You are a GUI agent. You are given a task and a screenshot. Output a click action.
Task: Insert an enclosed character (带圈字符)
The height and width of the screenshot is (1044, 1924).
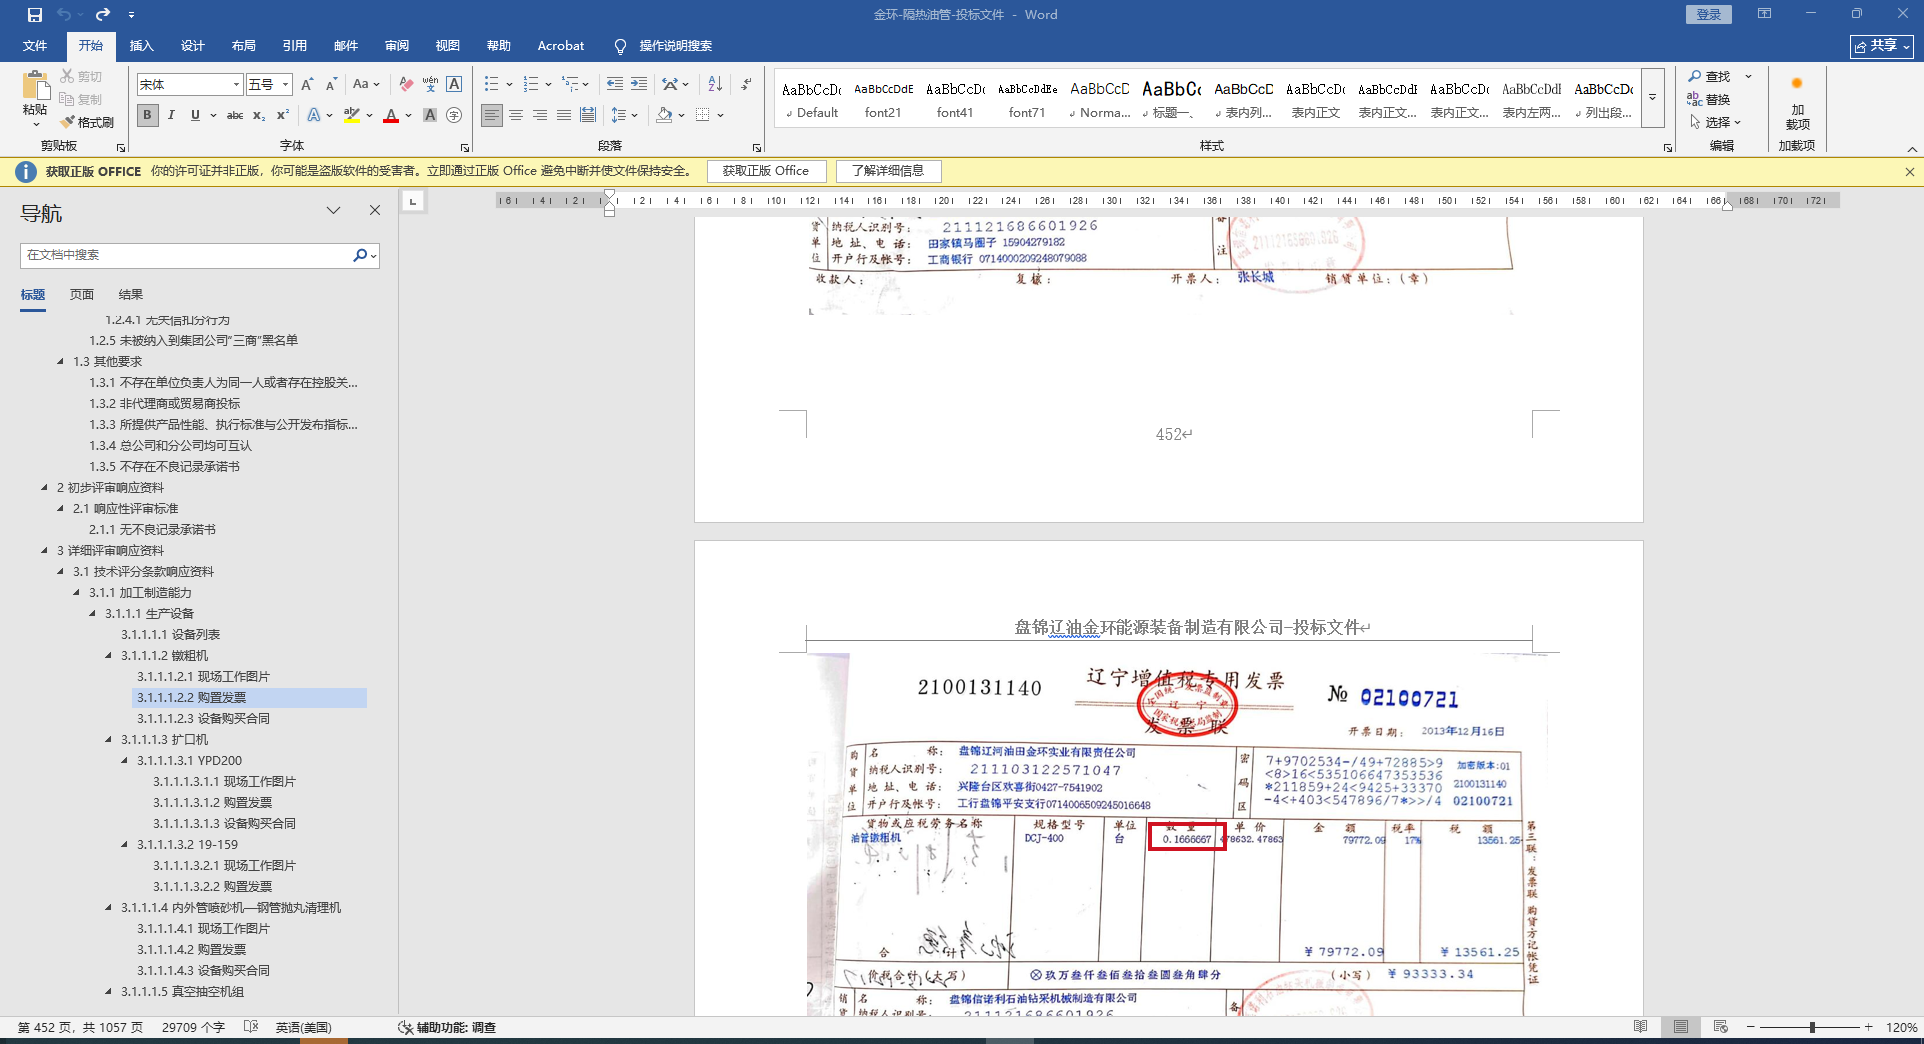coord(454,115)
